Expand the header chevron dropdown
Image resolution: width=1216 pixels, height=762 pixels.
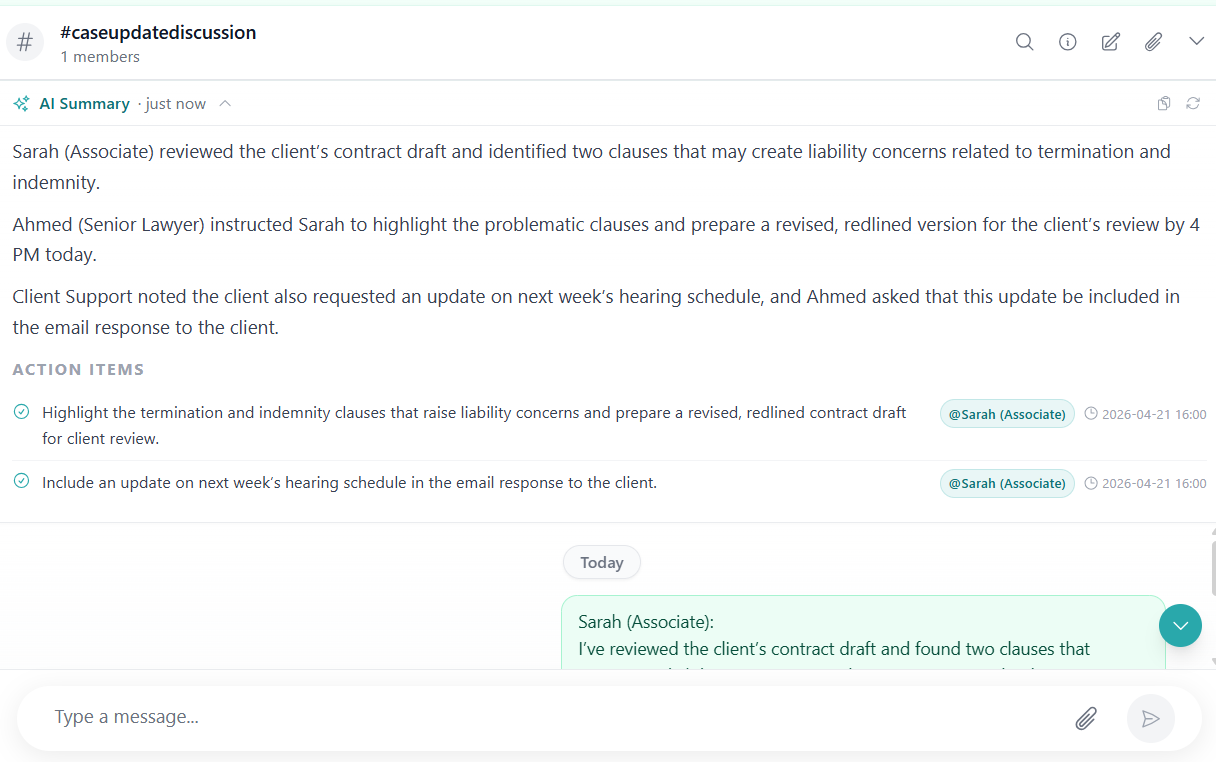pyautogui.click(x=1197, y=42)
